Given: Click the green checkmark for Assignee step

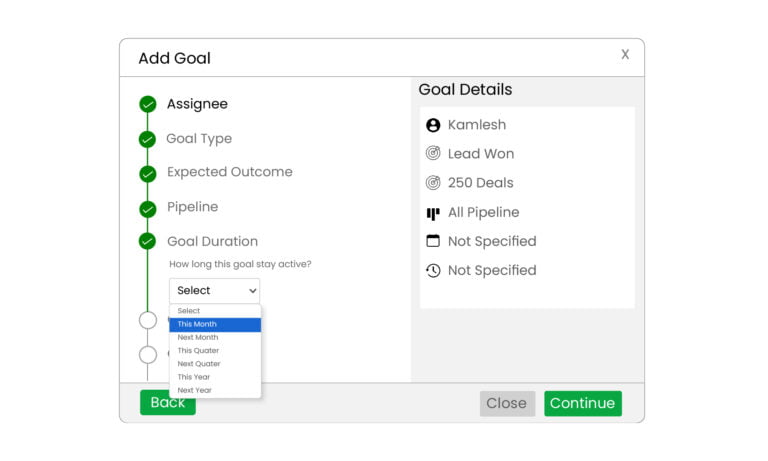Looking at the screenshot, I should coord(148,104).
